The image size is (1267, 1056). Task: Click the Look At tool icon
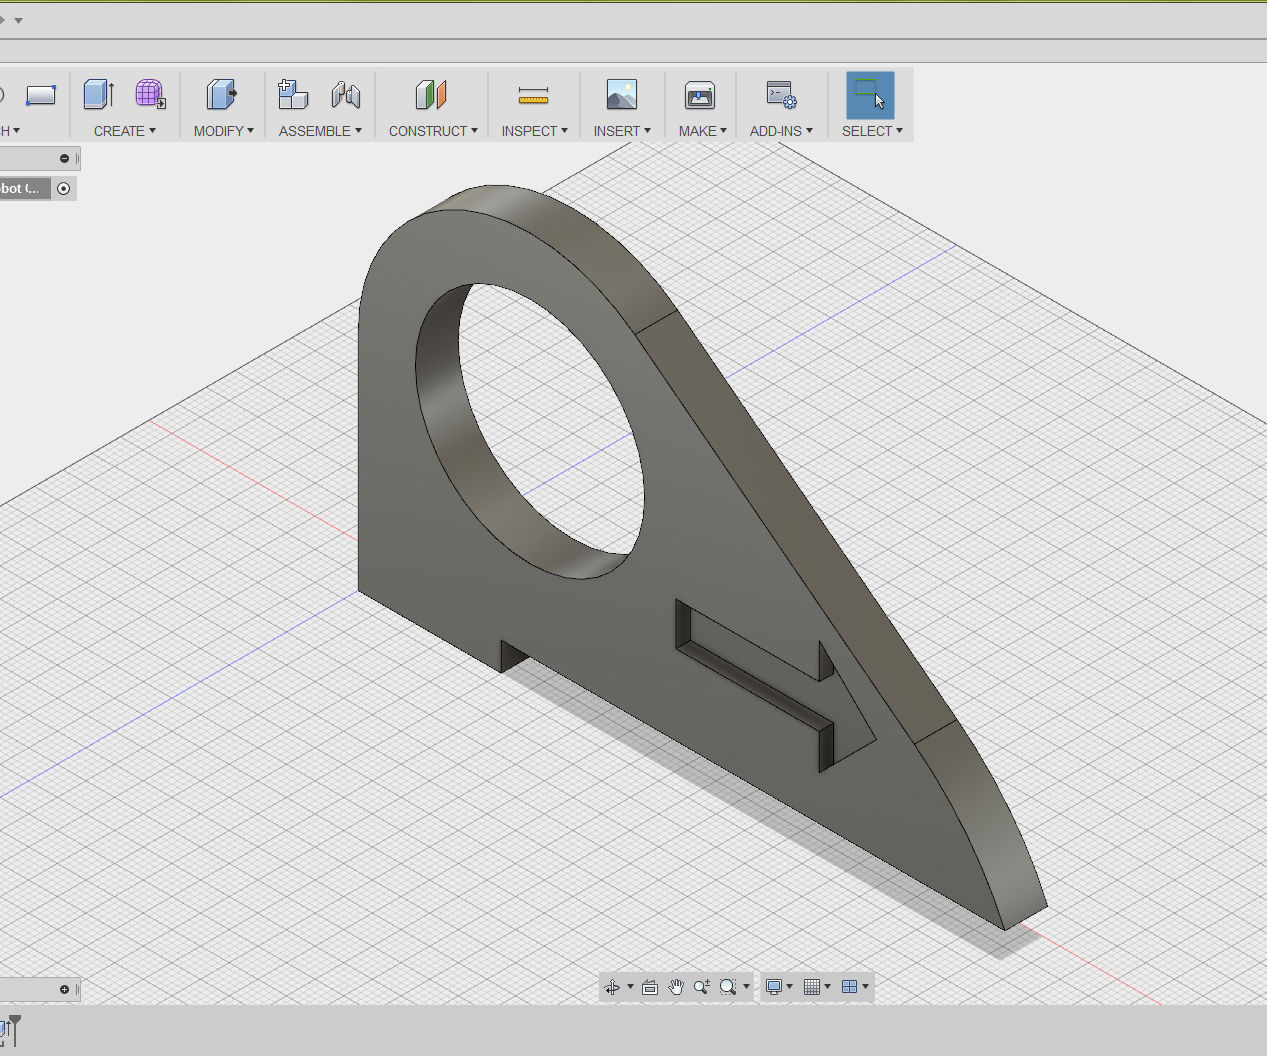point(650,987)
